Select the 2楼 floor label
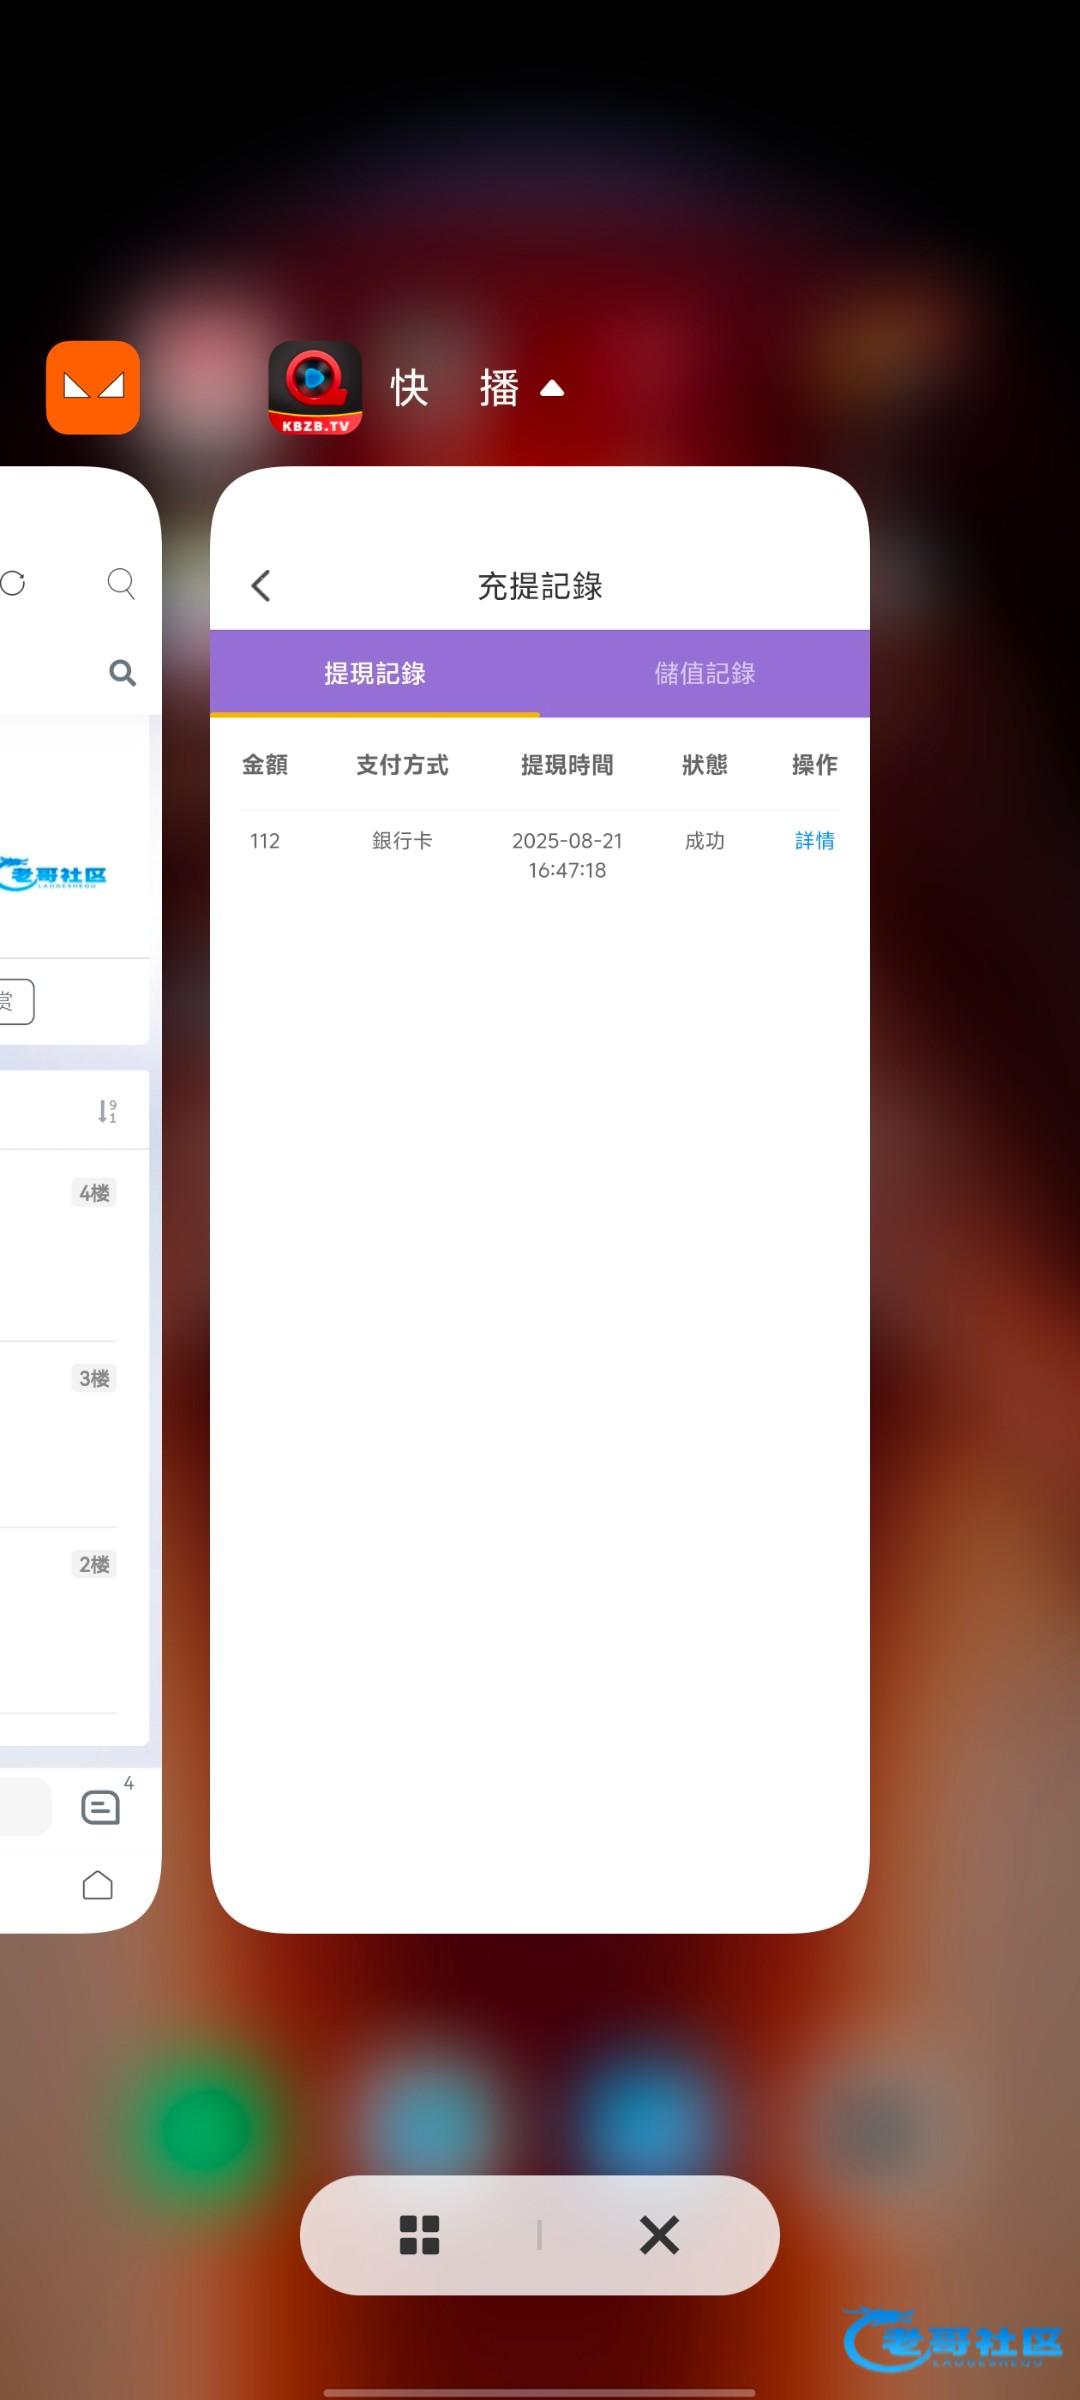Viewport: 1080px width, 2400px height. point(94,1565)
